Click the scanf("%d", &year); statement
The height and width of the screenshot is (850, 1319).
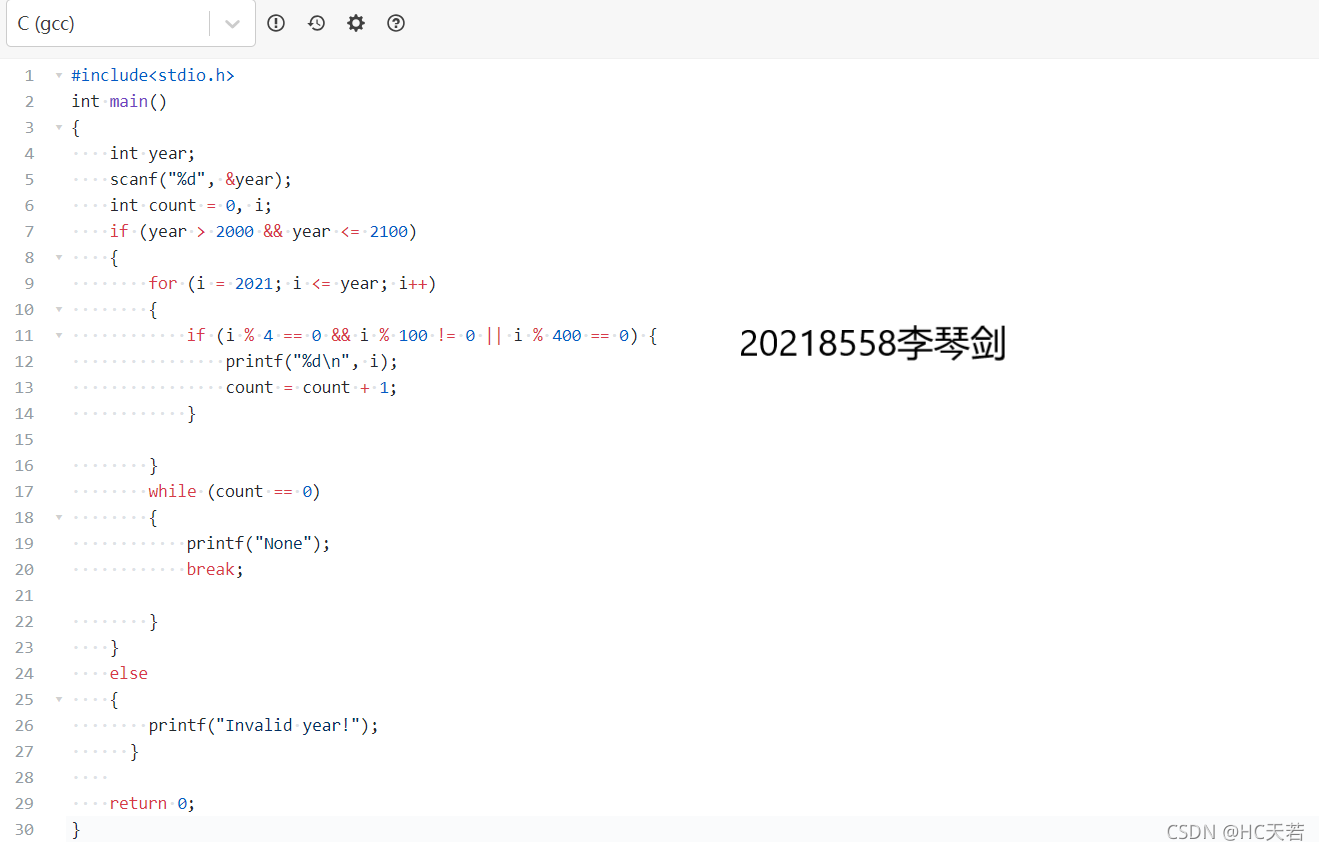[x=201, y=179]
